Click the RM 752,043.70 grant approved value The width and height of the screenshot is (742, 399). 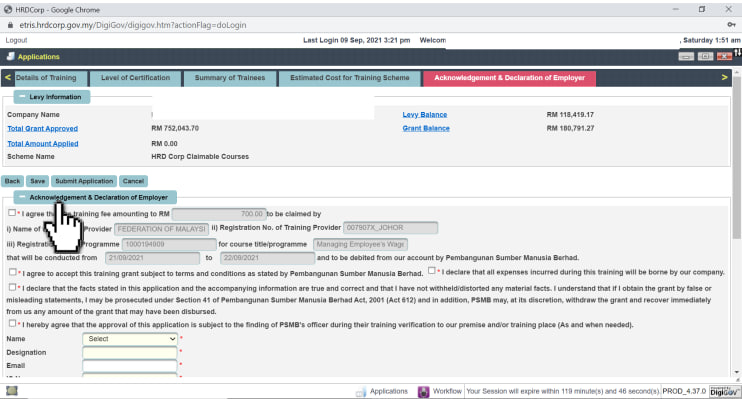click(175, 128)
